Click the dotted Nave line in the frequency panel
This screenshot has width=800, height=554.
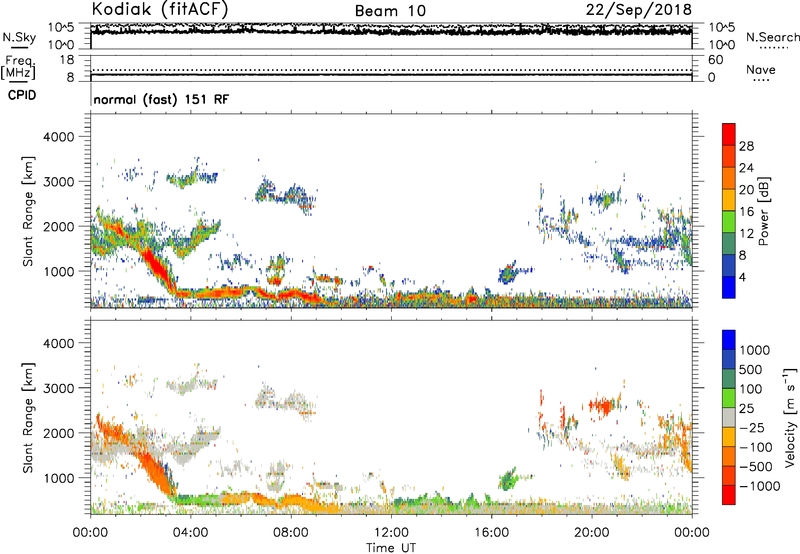tap(391, 70)
